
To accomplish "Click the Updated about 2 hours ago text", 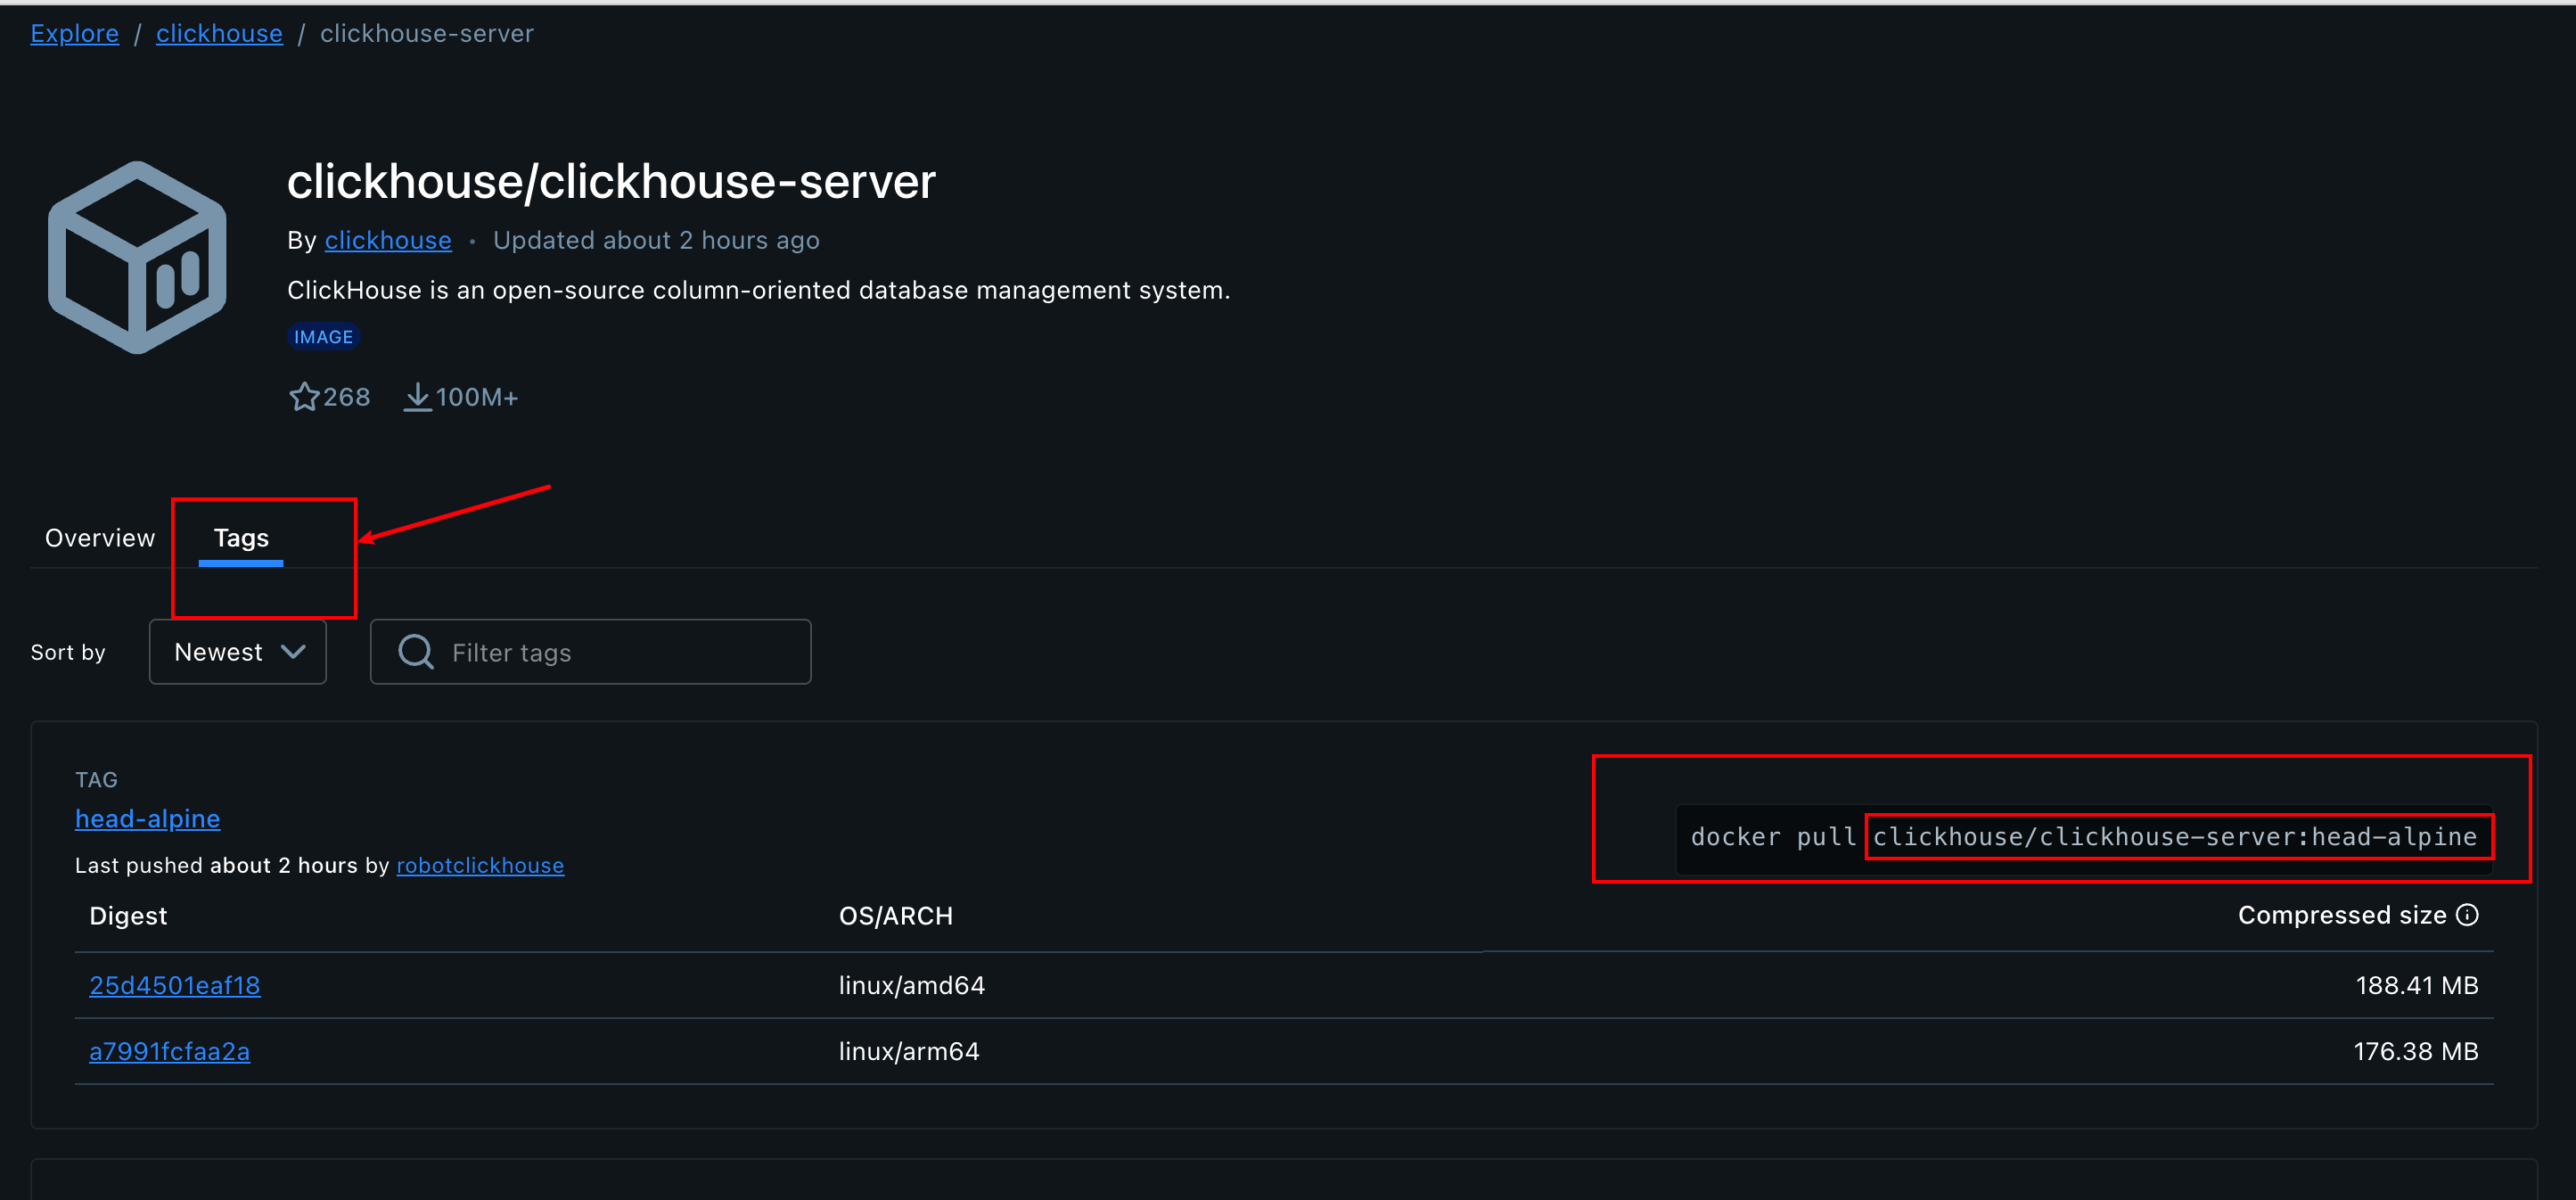I will [x=656, y=240].
